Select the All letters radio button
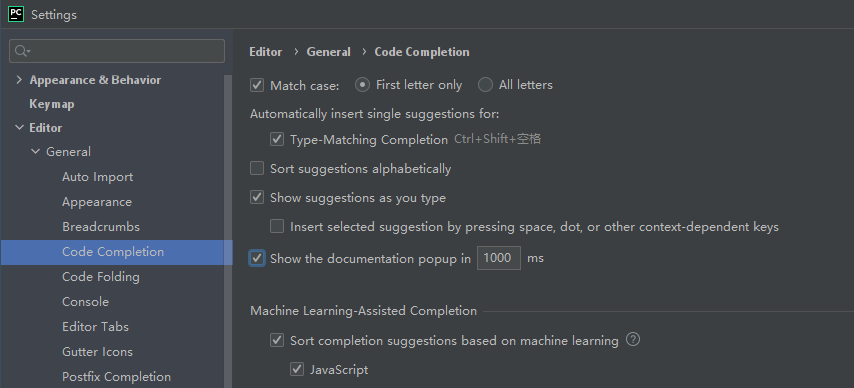The image size is (854, 388). click(485, 85)
